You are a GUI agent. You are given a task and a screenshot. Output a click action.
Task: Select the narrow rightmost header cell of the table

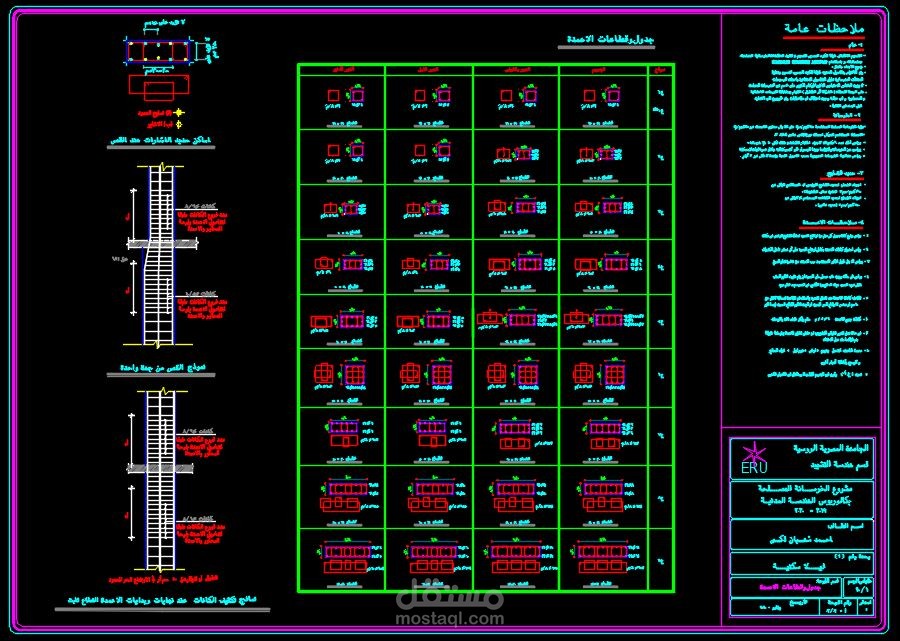coord(661,69)
